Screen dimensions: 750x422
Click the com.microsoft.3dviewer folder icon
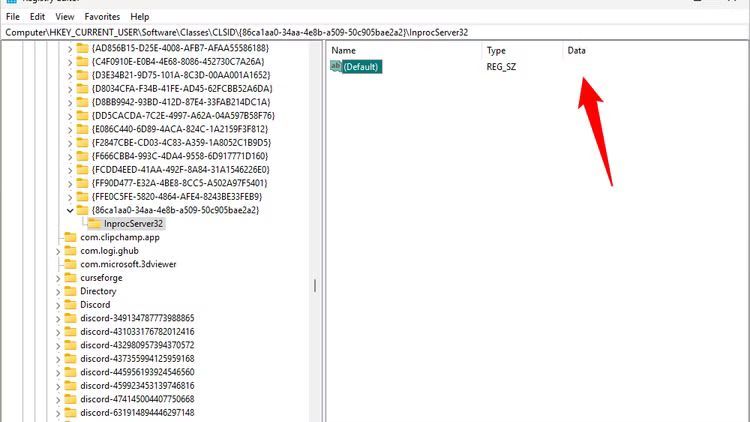(70, 264)
